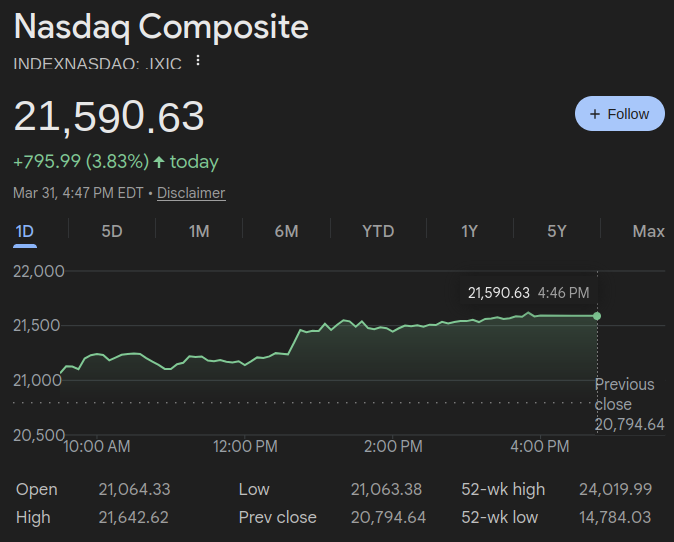The height and width of the screenshot is (542, 674).
Task: Click the green up arrow beside today
Action: tap(159, 162)
